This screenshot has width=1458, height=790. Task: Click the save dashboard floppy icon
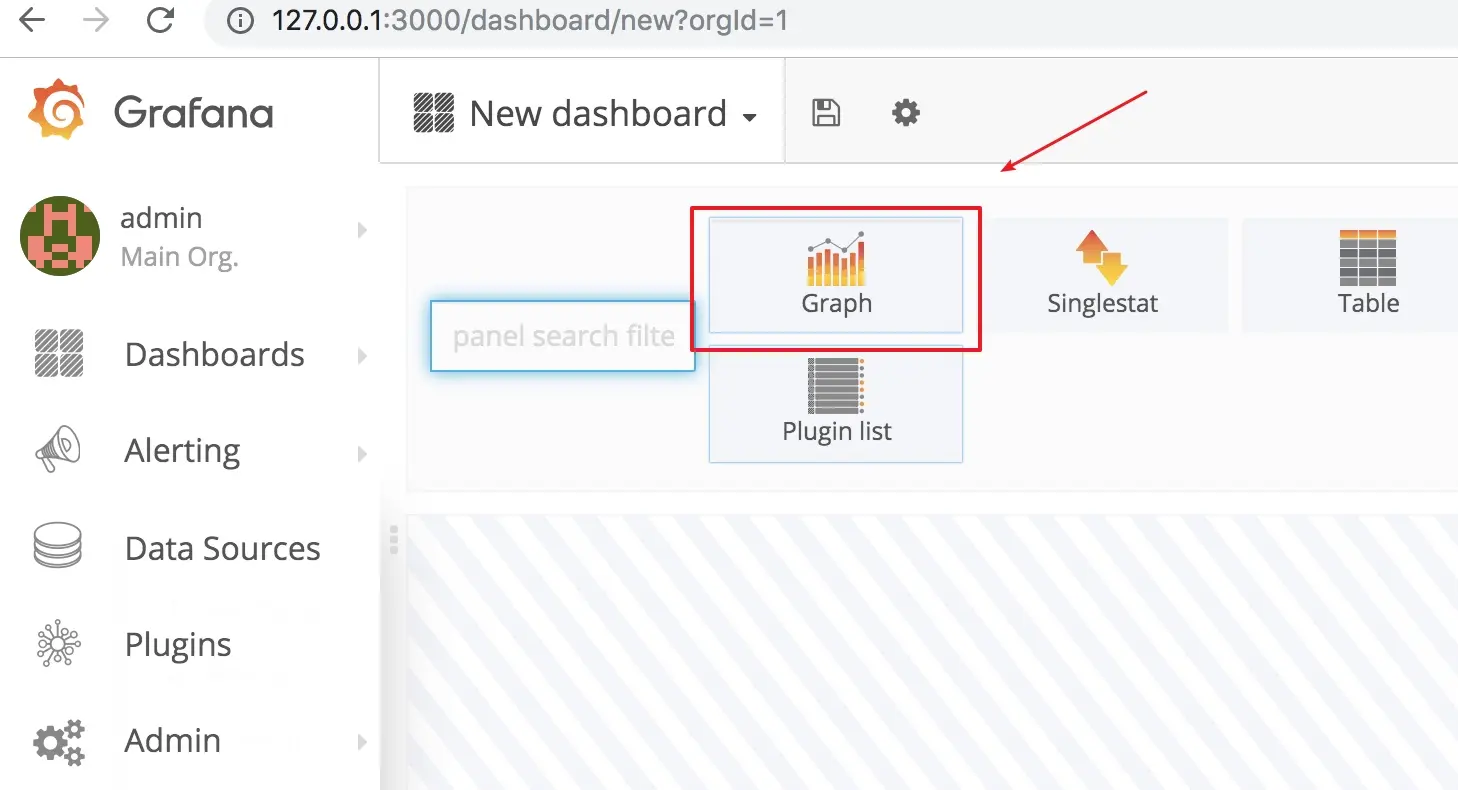826,113
